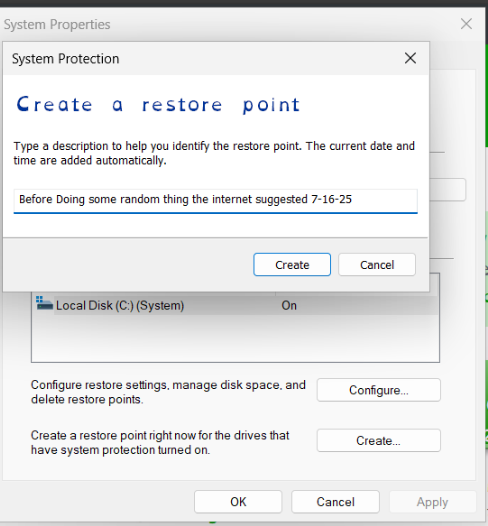The image size is (488, 526).
Task: Click the System Properties window title
Action: [57, 24]
